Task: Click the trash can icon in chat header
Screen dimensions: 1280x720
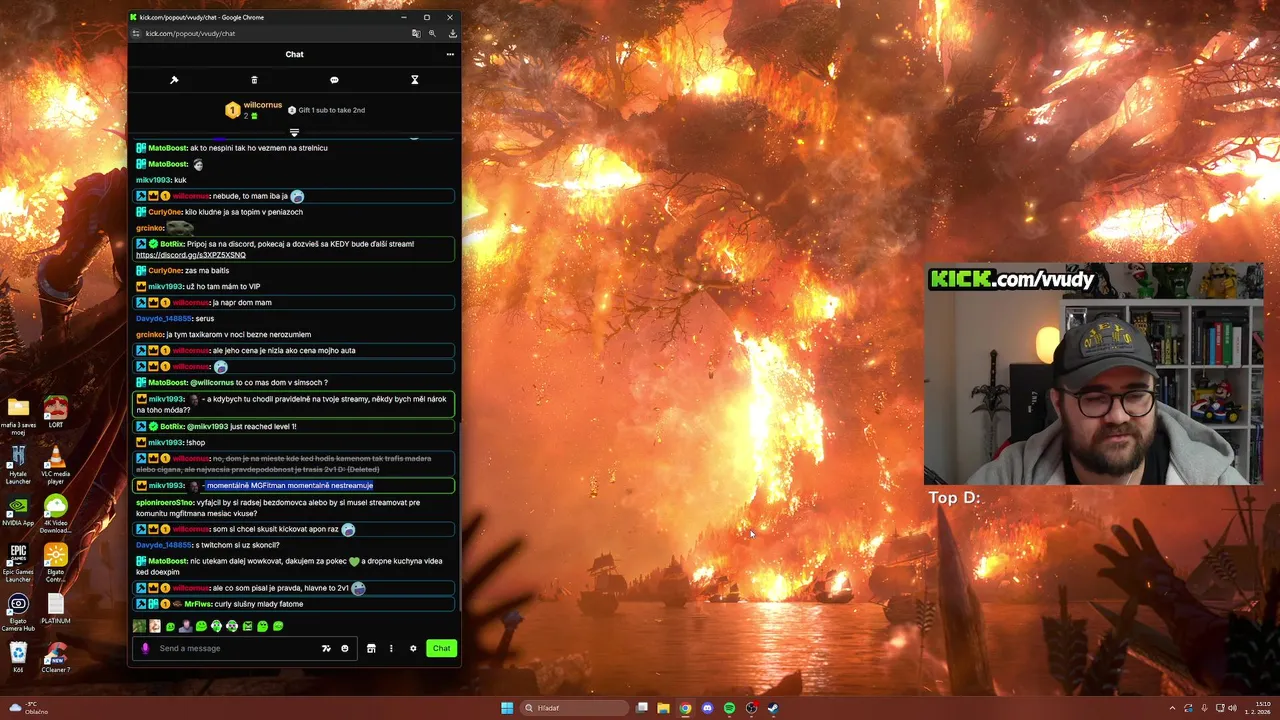Action: 254,80
